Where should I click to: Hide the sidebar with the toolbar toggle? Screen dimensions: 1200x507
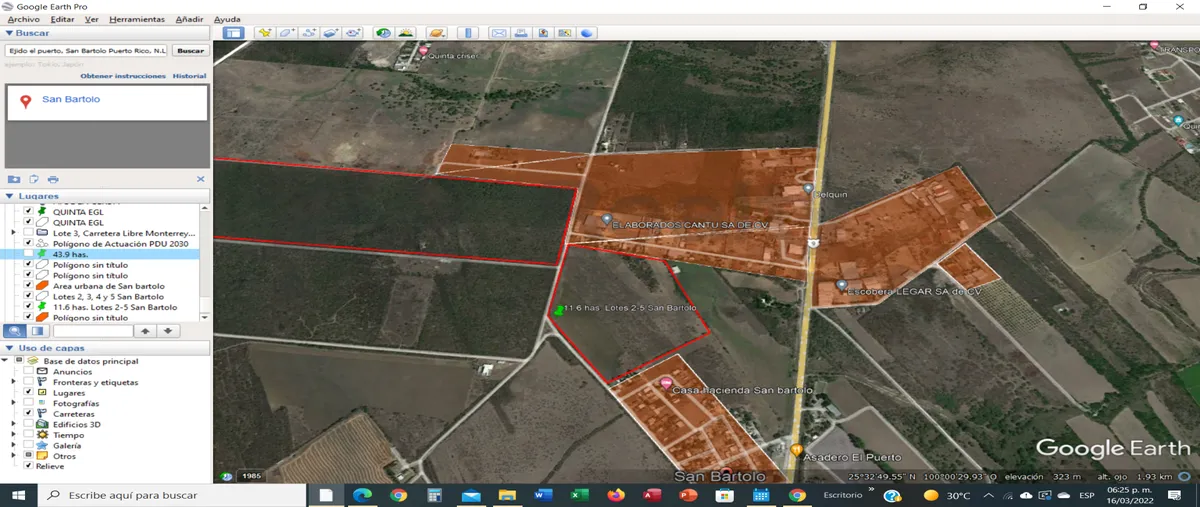click(233, 33)
